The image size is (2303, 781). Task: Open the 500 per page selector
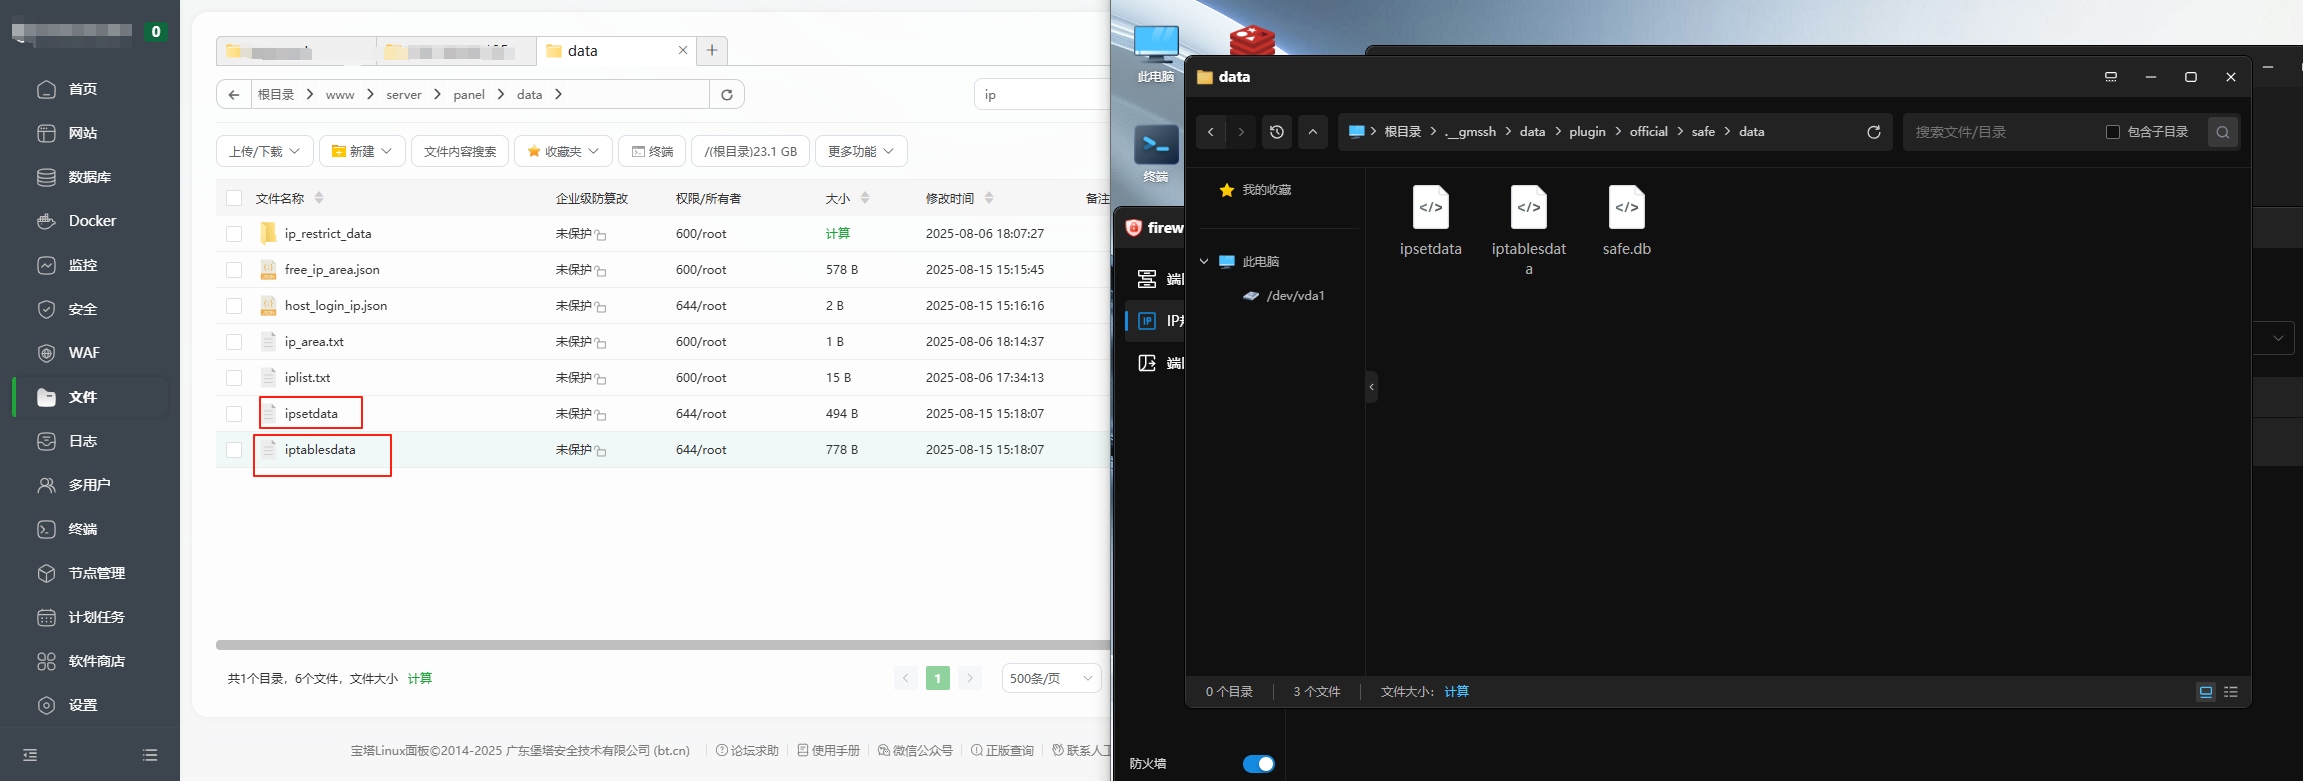click(1050, 679)
